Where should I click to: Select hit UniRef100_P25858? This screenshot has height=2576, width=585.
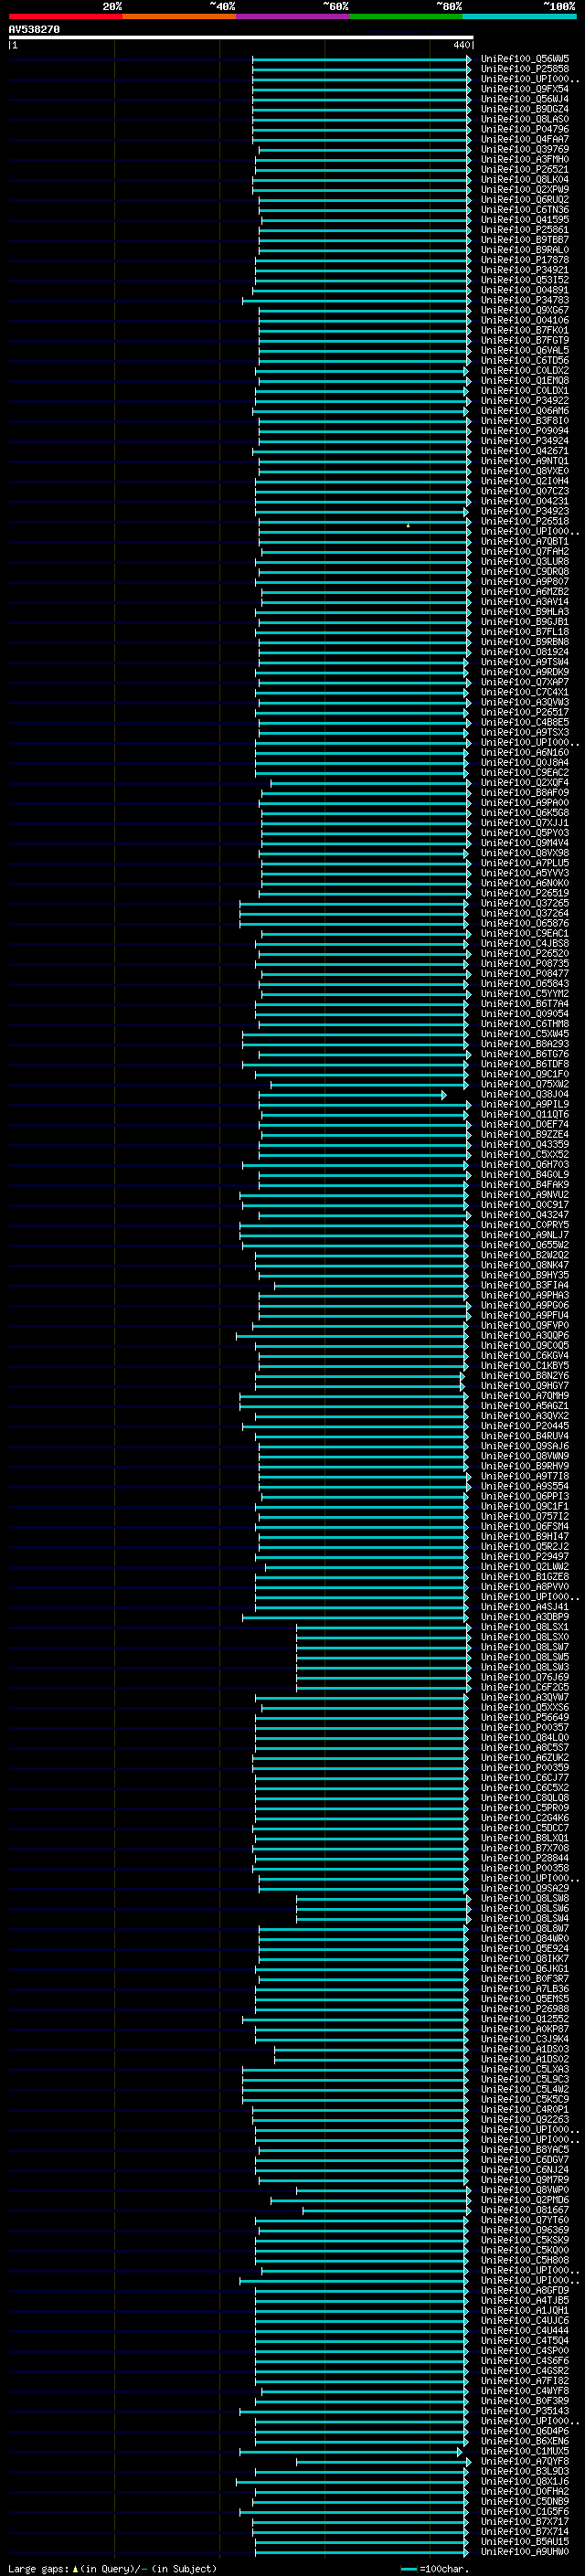pyautogui.click(x=525, y=70)
